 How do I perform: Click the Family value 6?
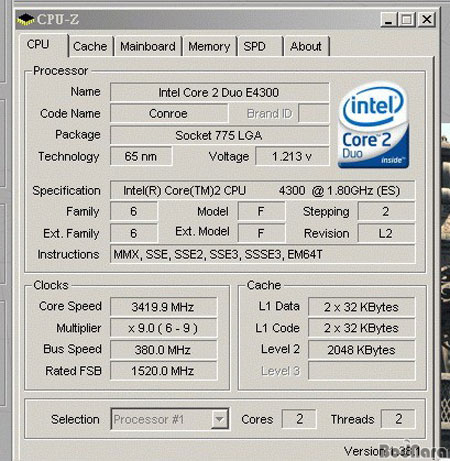pos(134,211)
